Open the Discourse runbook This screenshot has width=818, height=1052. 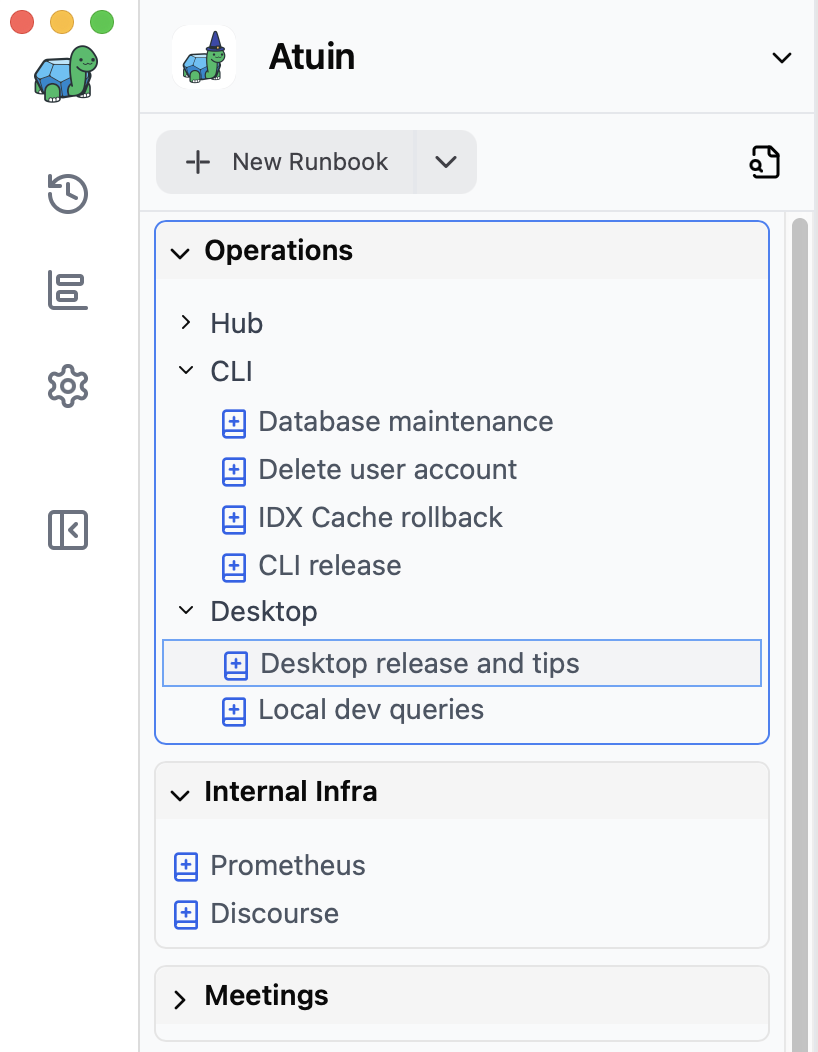click(x=256, y=914)
